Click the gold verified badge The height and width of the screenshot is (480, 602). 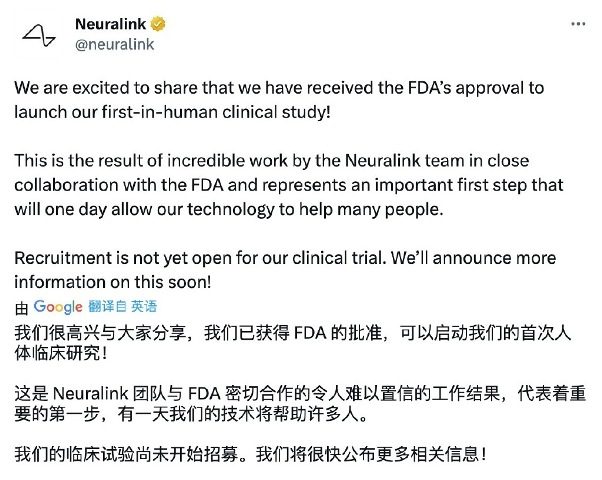pyautogui.click(x=158, y=24)
